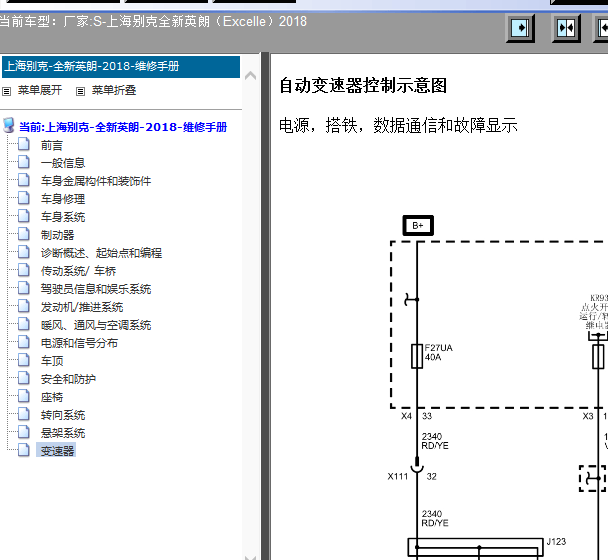
Task: Click the split-pane layout icon
Action: tap(566, 28)
